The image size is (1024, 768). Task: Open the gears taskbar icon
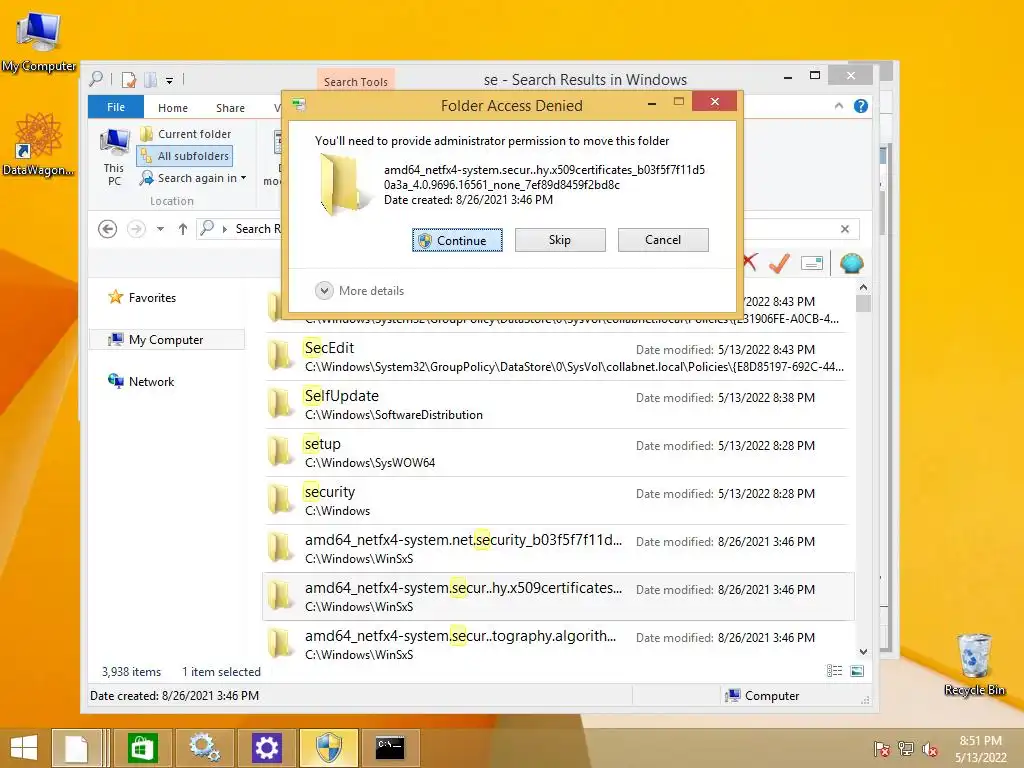(204, 748)
